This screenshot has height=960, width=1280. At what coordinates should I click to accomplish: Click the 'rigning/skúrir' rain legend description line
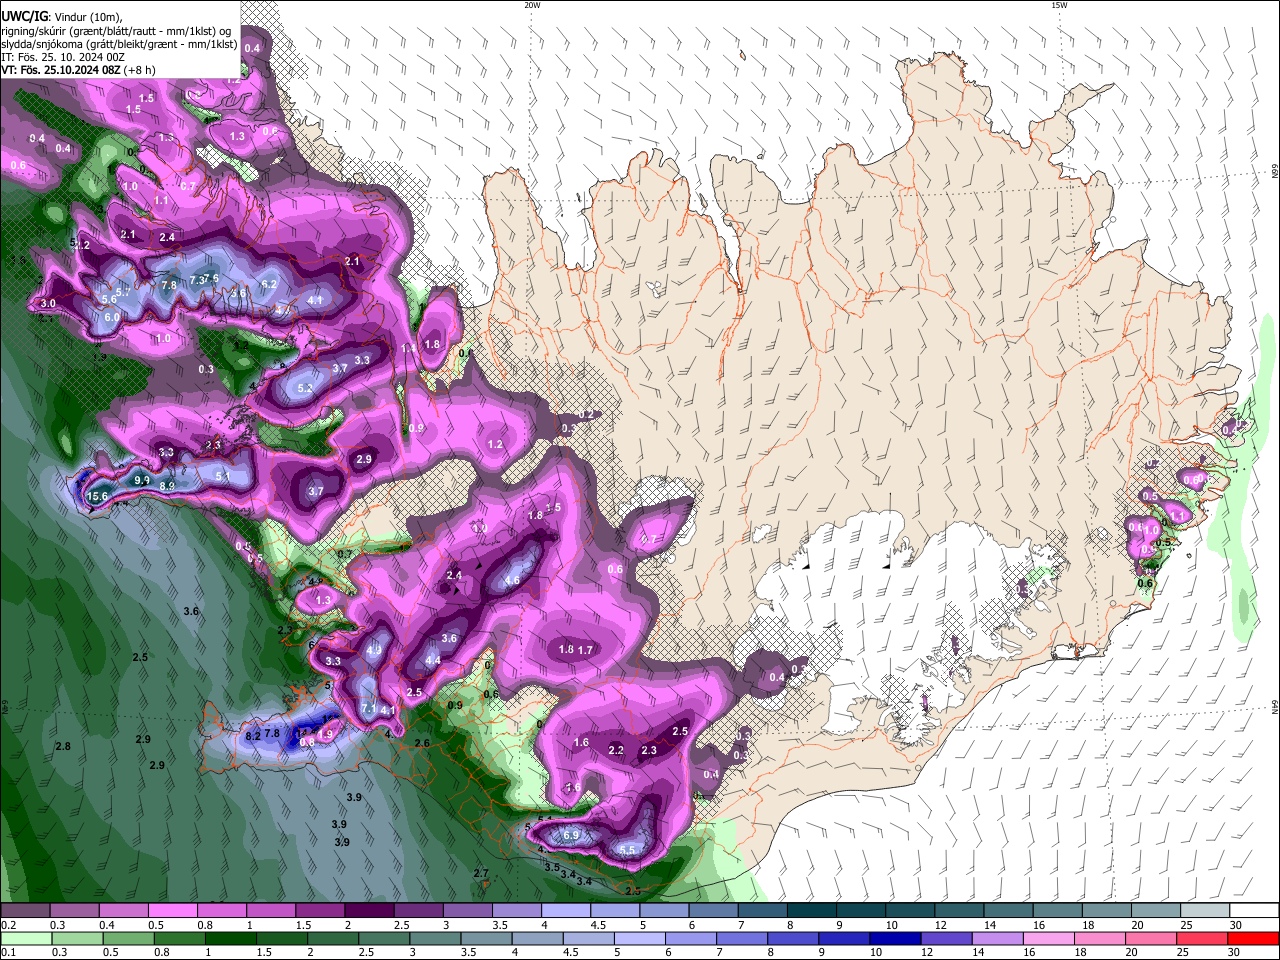116,31
